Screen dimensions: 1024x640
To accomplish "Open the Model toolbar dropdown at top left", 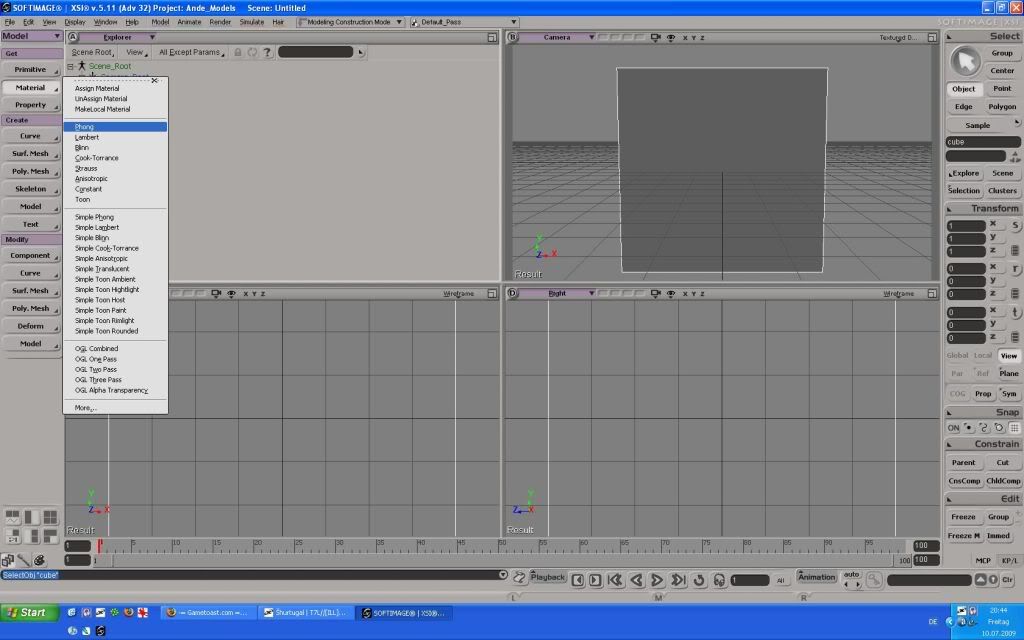I will point(31,36).
